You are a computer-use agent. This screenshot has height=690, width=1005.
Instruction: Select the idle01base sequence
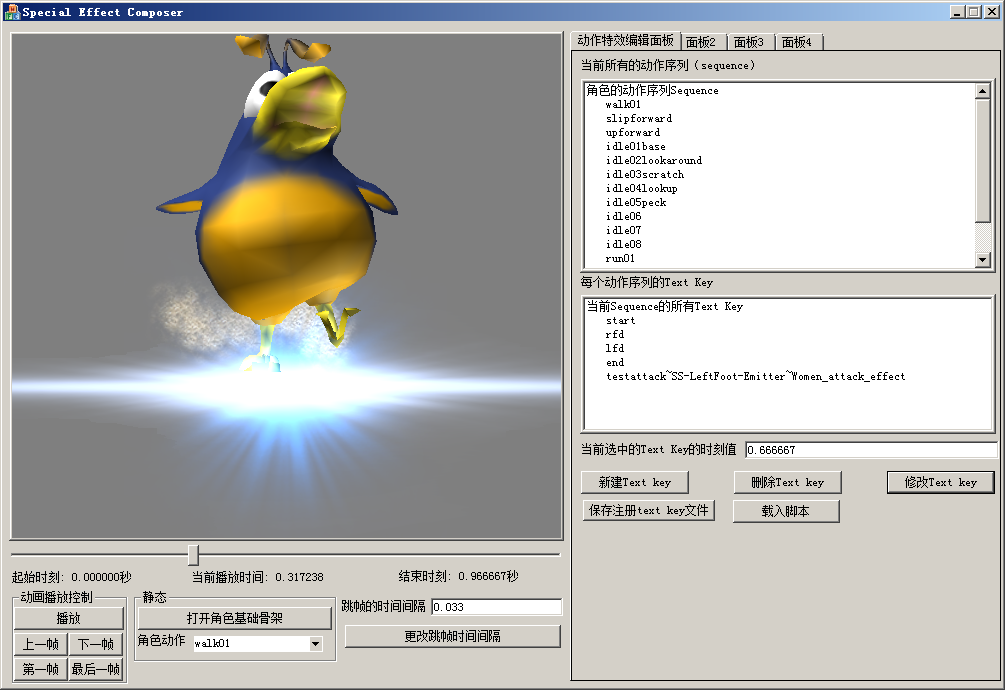click(x=635, y=147)
